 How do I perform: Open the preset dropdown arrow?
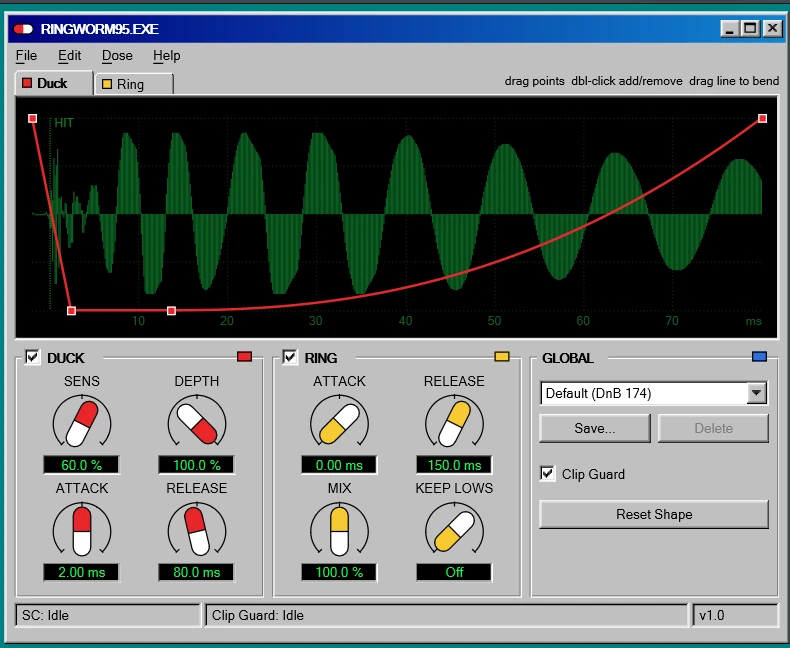[756, 393]
